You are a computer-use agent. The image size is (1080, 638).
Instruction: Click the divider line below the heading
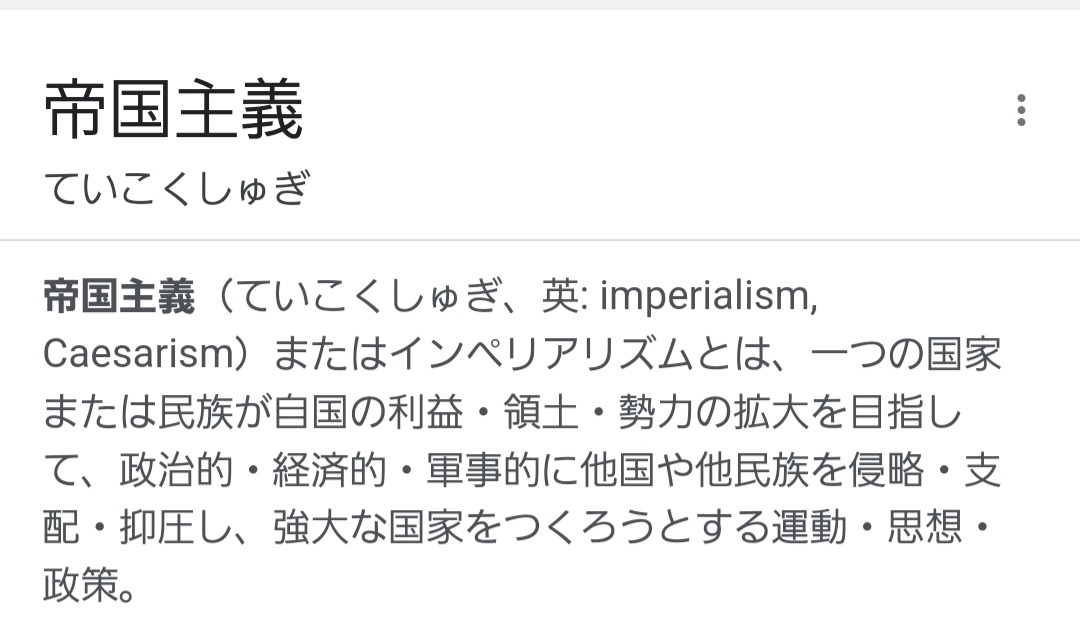click(x=540, y=240)
